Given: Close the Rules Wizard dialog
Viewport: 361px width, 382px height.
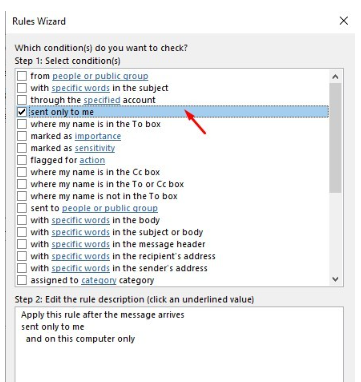Looking at the screenshot, I should [x=344, y=21].
